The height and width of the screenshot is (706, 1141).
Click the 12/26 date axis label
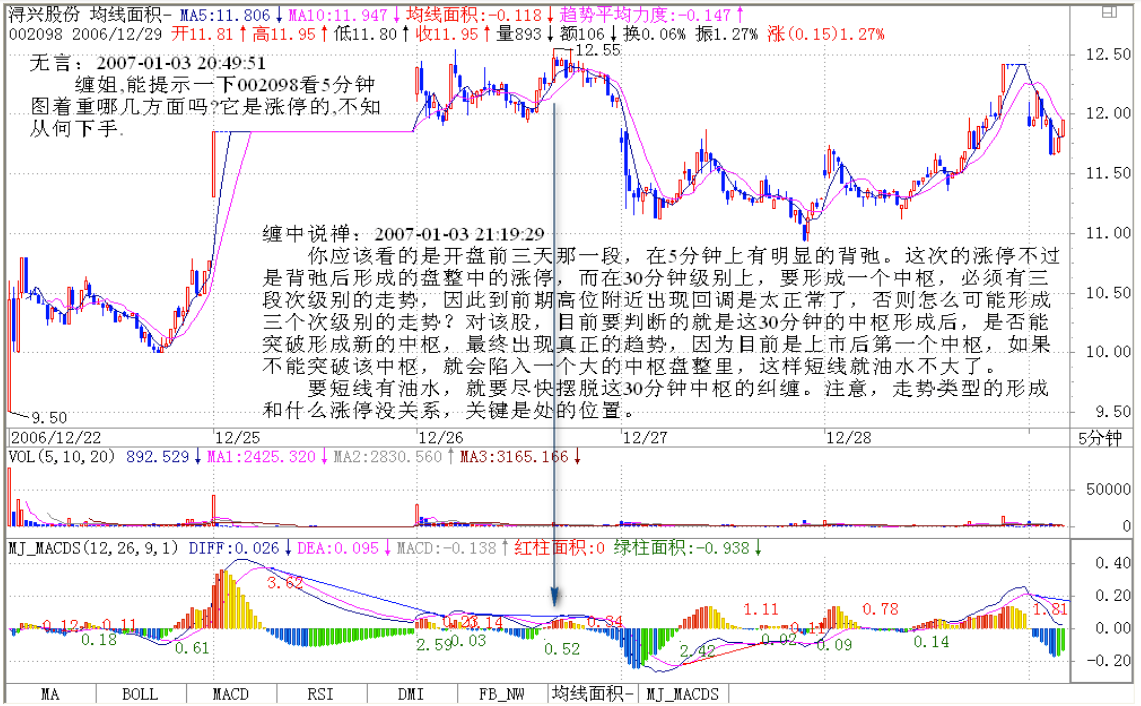tap(441, 437)
